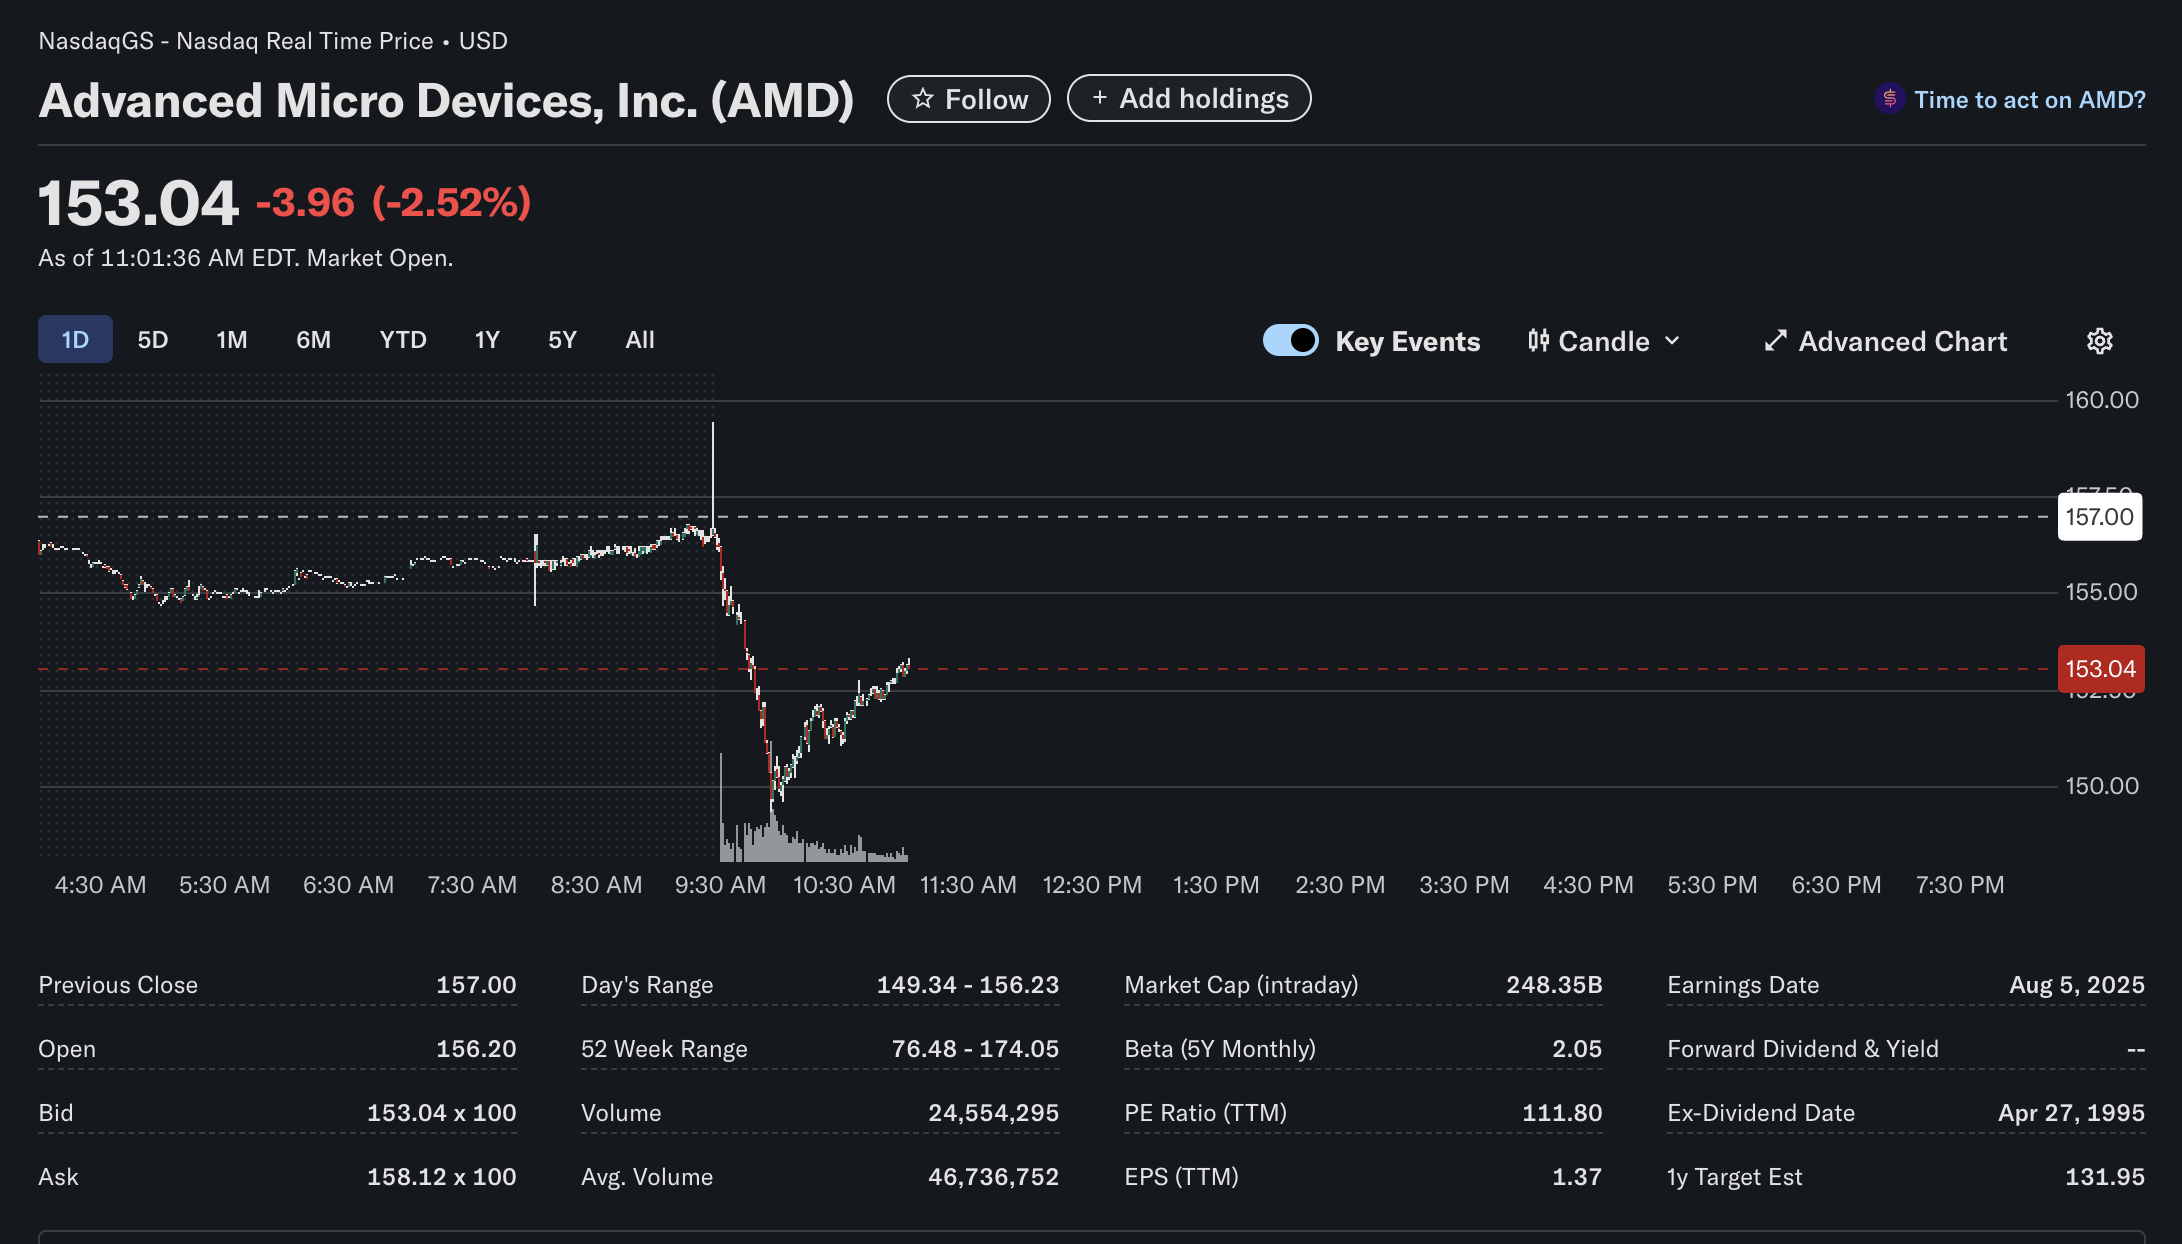Viewport: 2182px width, 1244px height.
Task: Select the YTD range tab
Action: tap(403, 339)
